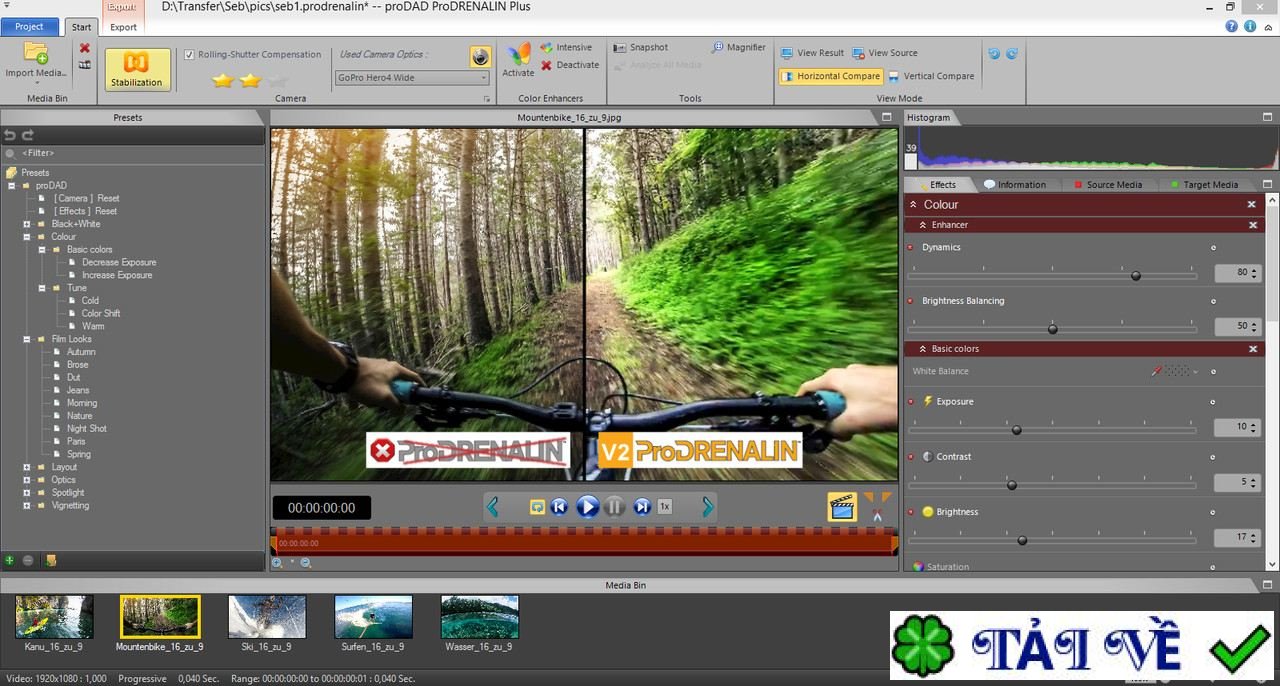
Task: Click the scissors cut icon
Action: tap(877, 515)
